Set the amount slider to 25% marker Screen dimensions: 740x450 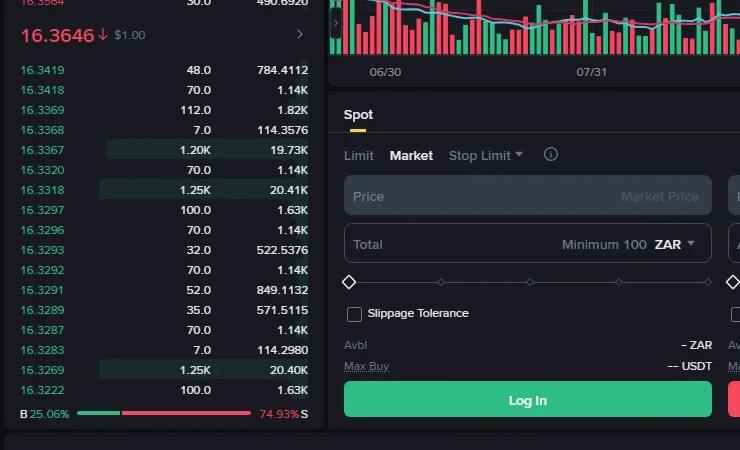click(440, 282)
